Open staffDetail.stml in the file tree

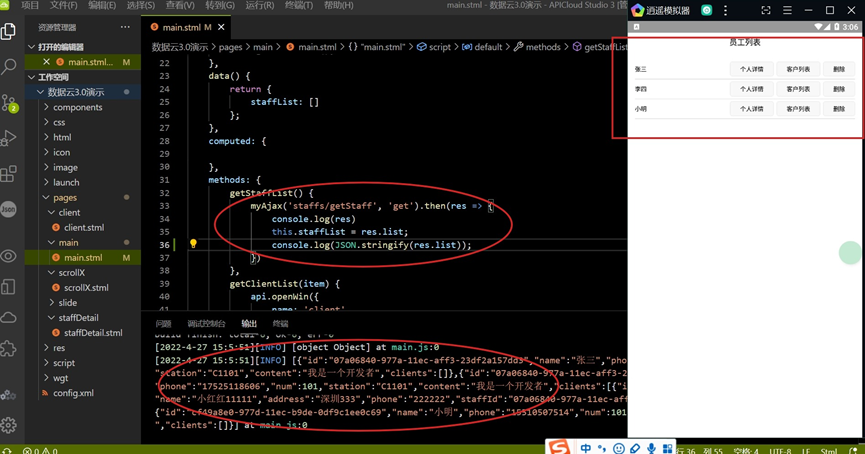pos(93,333)
